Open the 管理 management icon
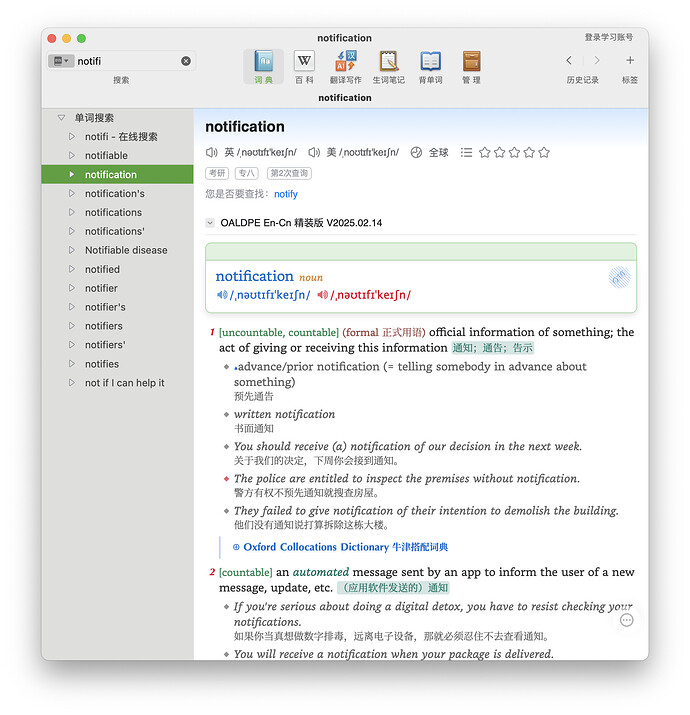 click(471, 67)
